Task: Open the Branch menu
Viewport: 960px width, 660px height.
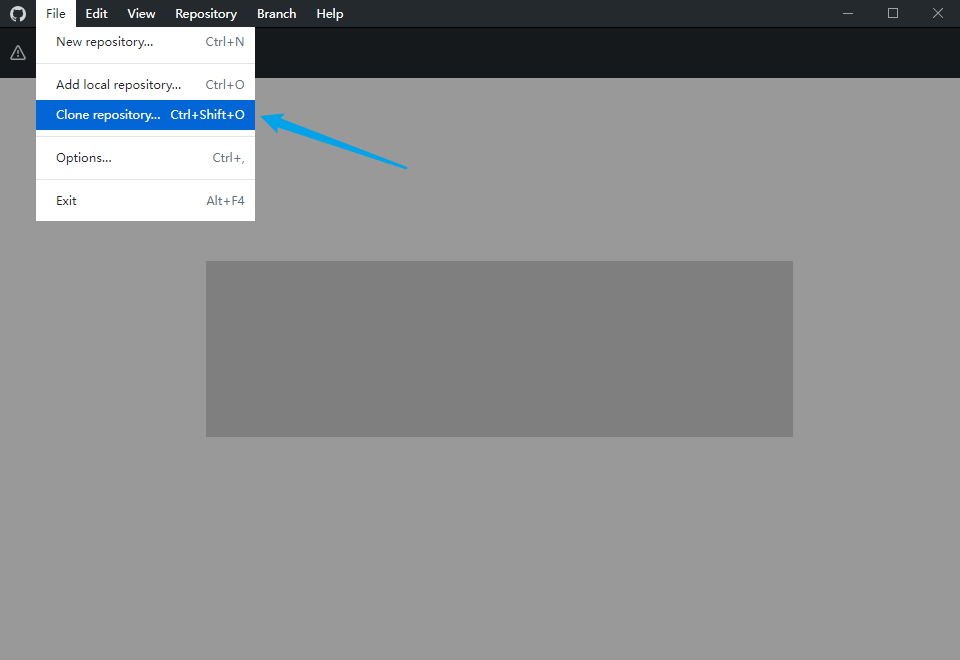Action: coord(276,14)
